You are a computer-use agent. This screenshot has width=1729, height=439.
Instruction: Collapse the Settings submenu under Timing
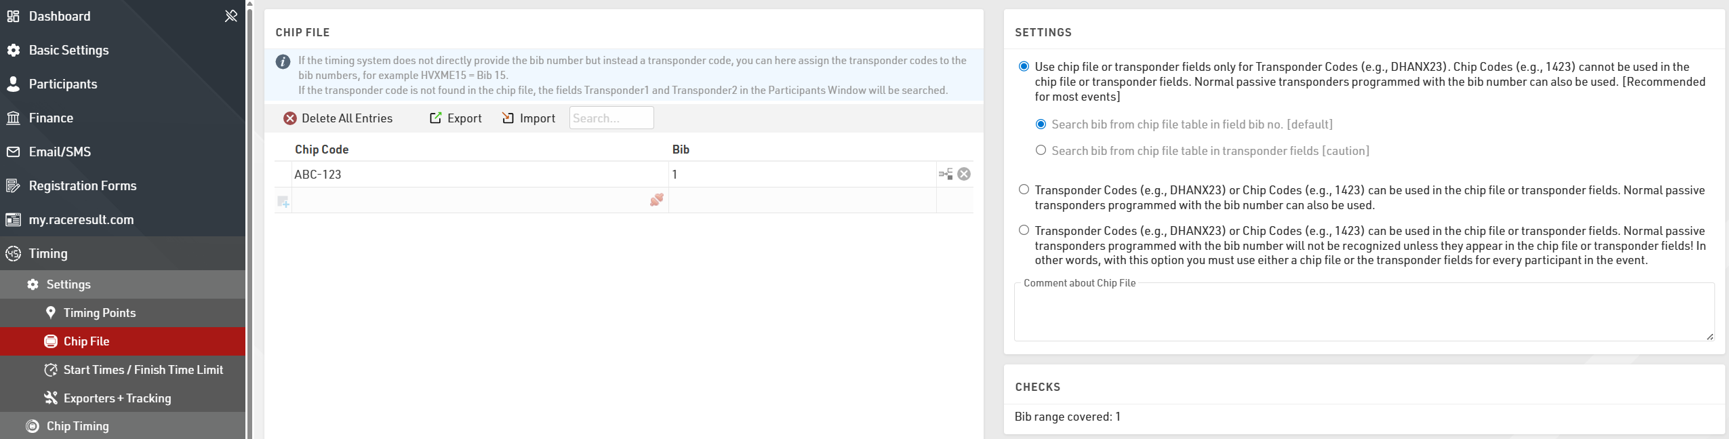[68, 284]
